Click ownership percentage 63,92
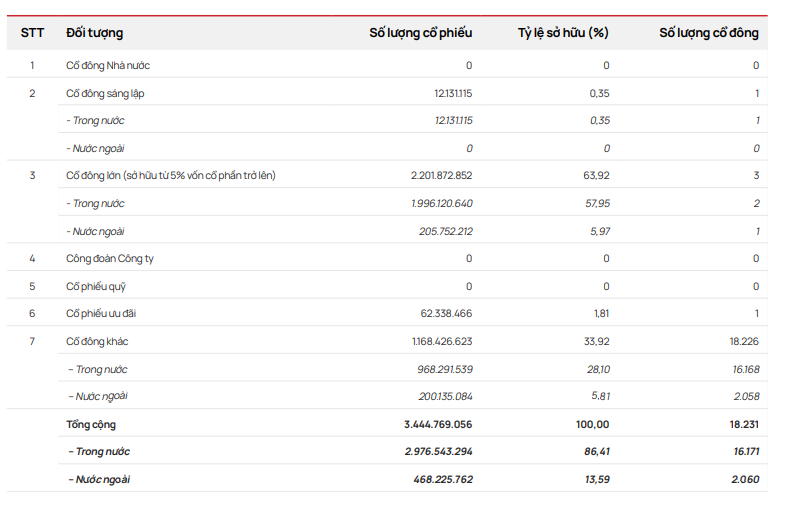This screenshot has width=796, height=511. [597, 176]
